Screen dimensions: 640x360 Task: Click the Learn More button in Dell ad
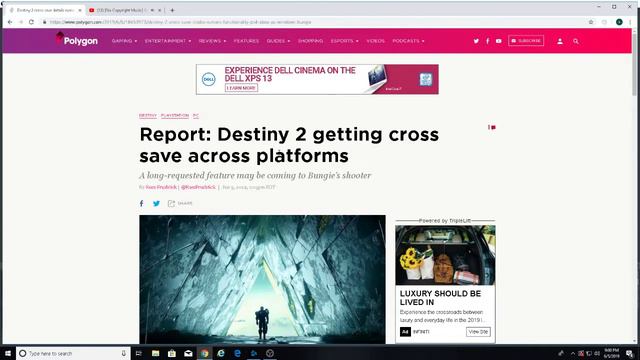click(241, 88)
